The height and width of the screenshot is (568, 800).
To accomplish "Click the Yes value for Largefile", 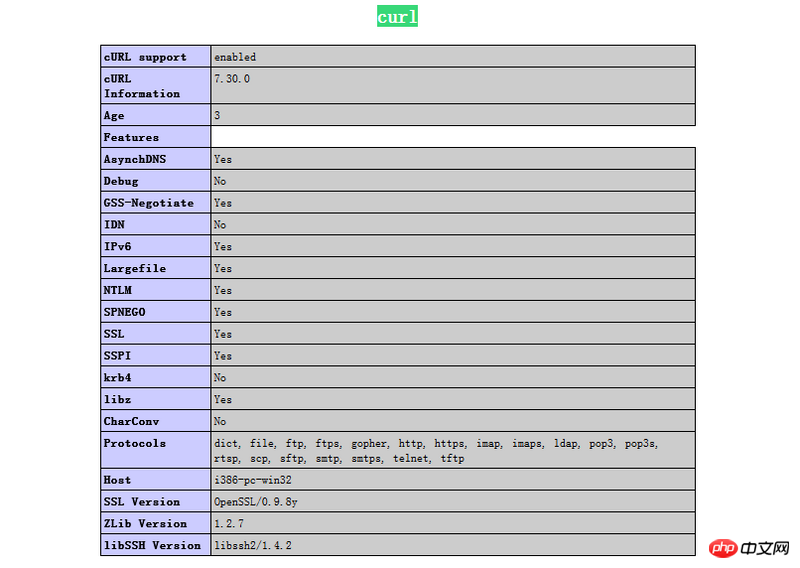I will point(223,268).
